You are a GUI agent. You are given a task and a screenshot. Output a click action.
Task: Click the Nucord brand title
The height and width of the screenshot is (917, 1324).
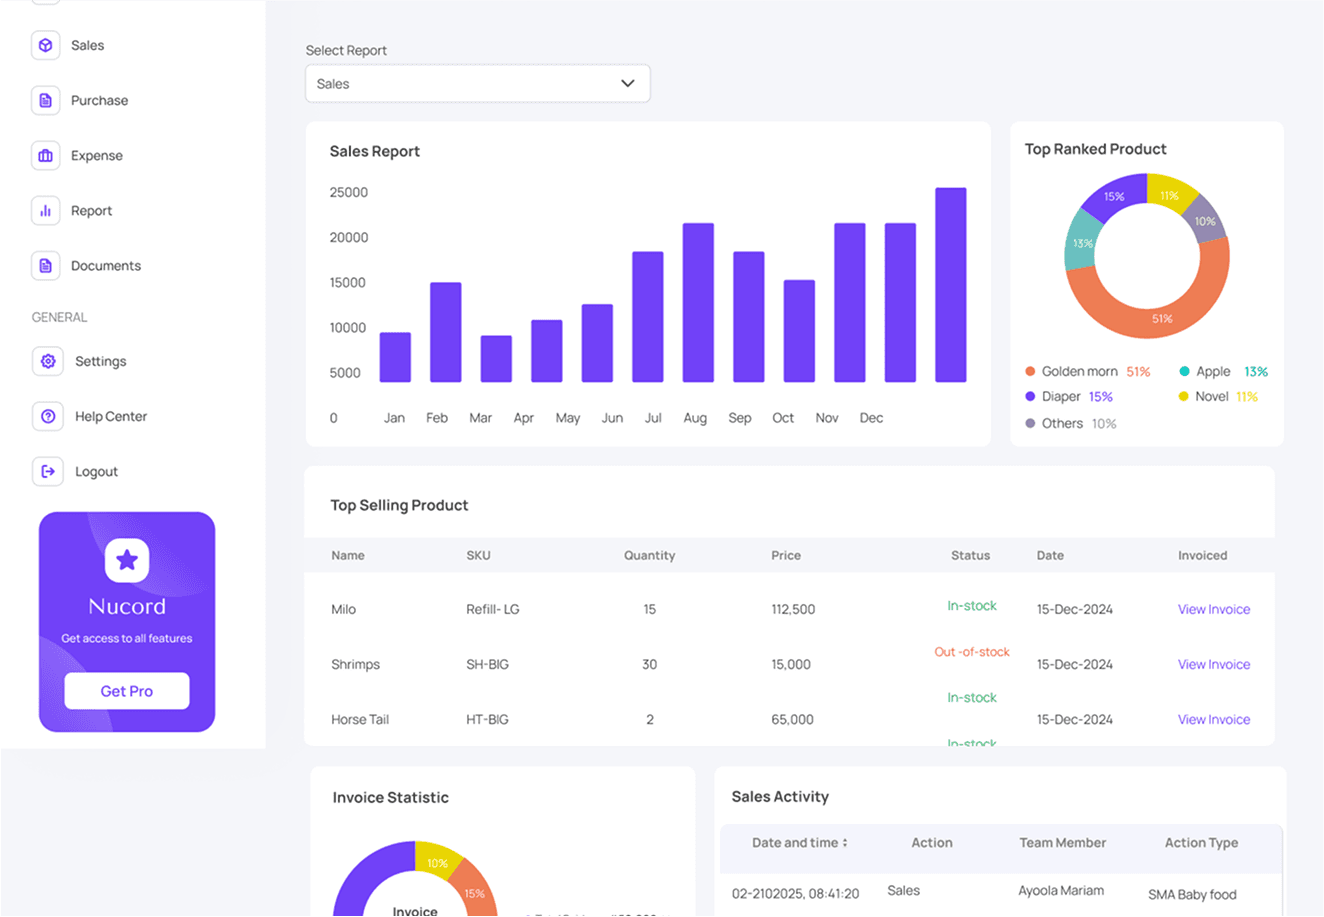point(127,606)
